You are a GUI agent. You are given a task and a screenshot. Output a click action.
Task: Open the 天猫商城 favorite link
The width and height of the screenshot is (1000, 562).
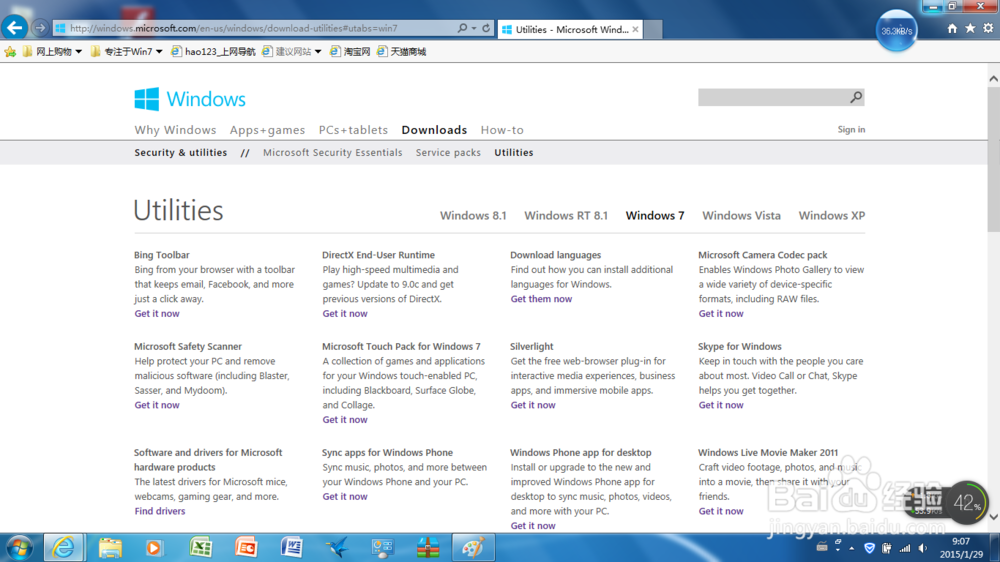pyautogui.click(x=401, y=52)
